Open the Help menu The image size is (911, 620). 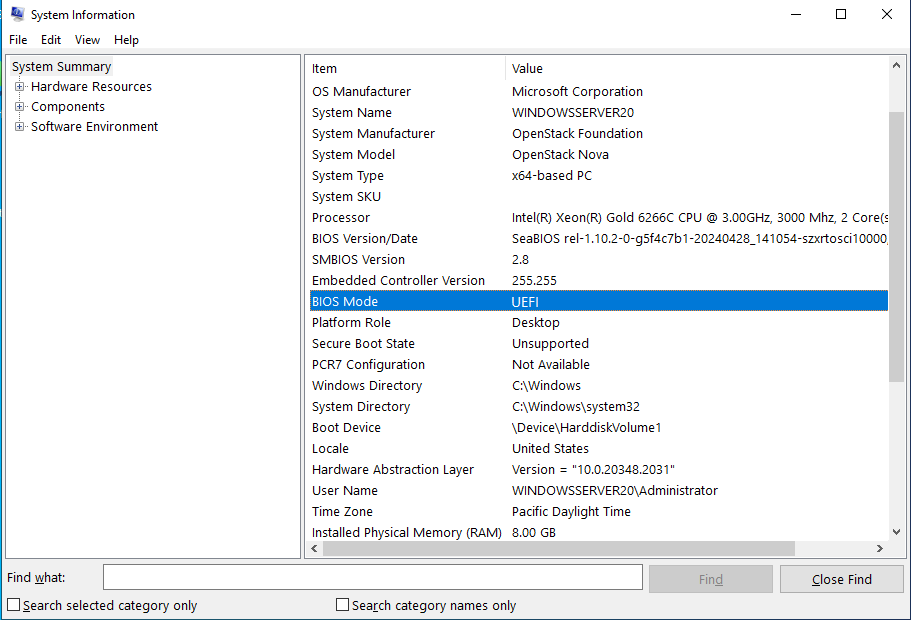[126, 40]
